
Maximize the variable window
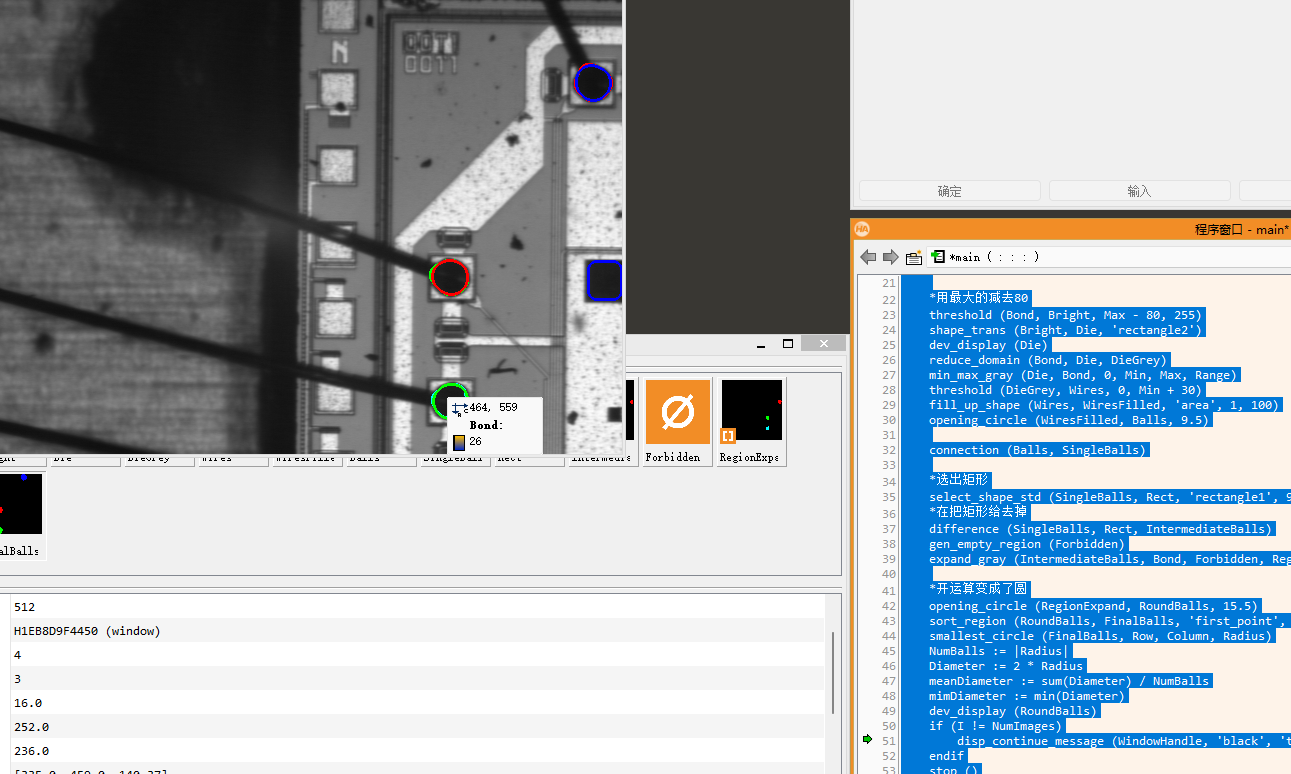tap(788, 344)
